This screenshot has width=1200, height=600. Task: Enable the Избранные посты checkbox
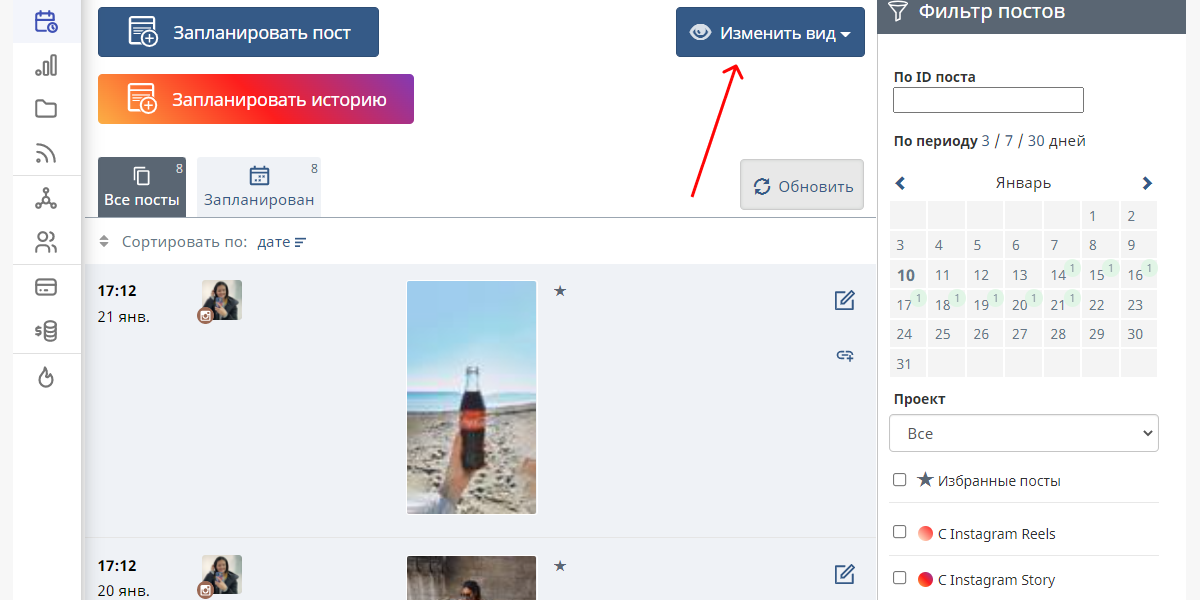click(x=900, y=480)
